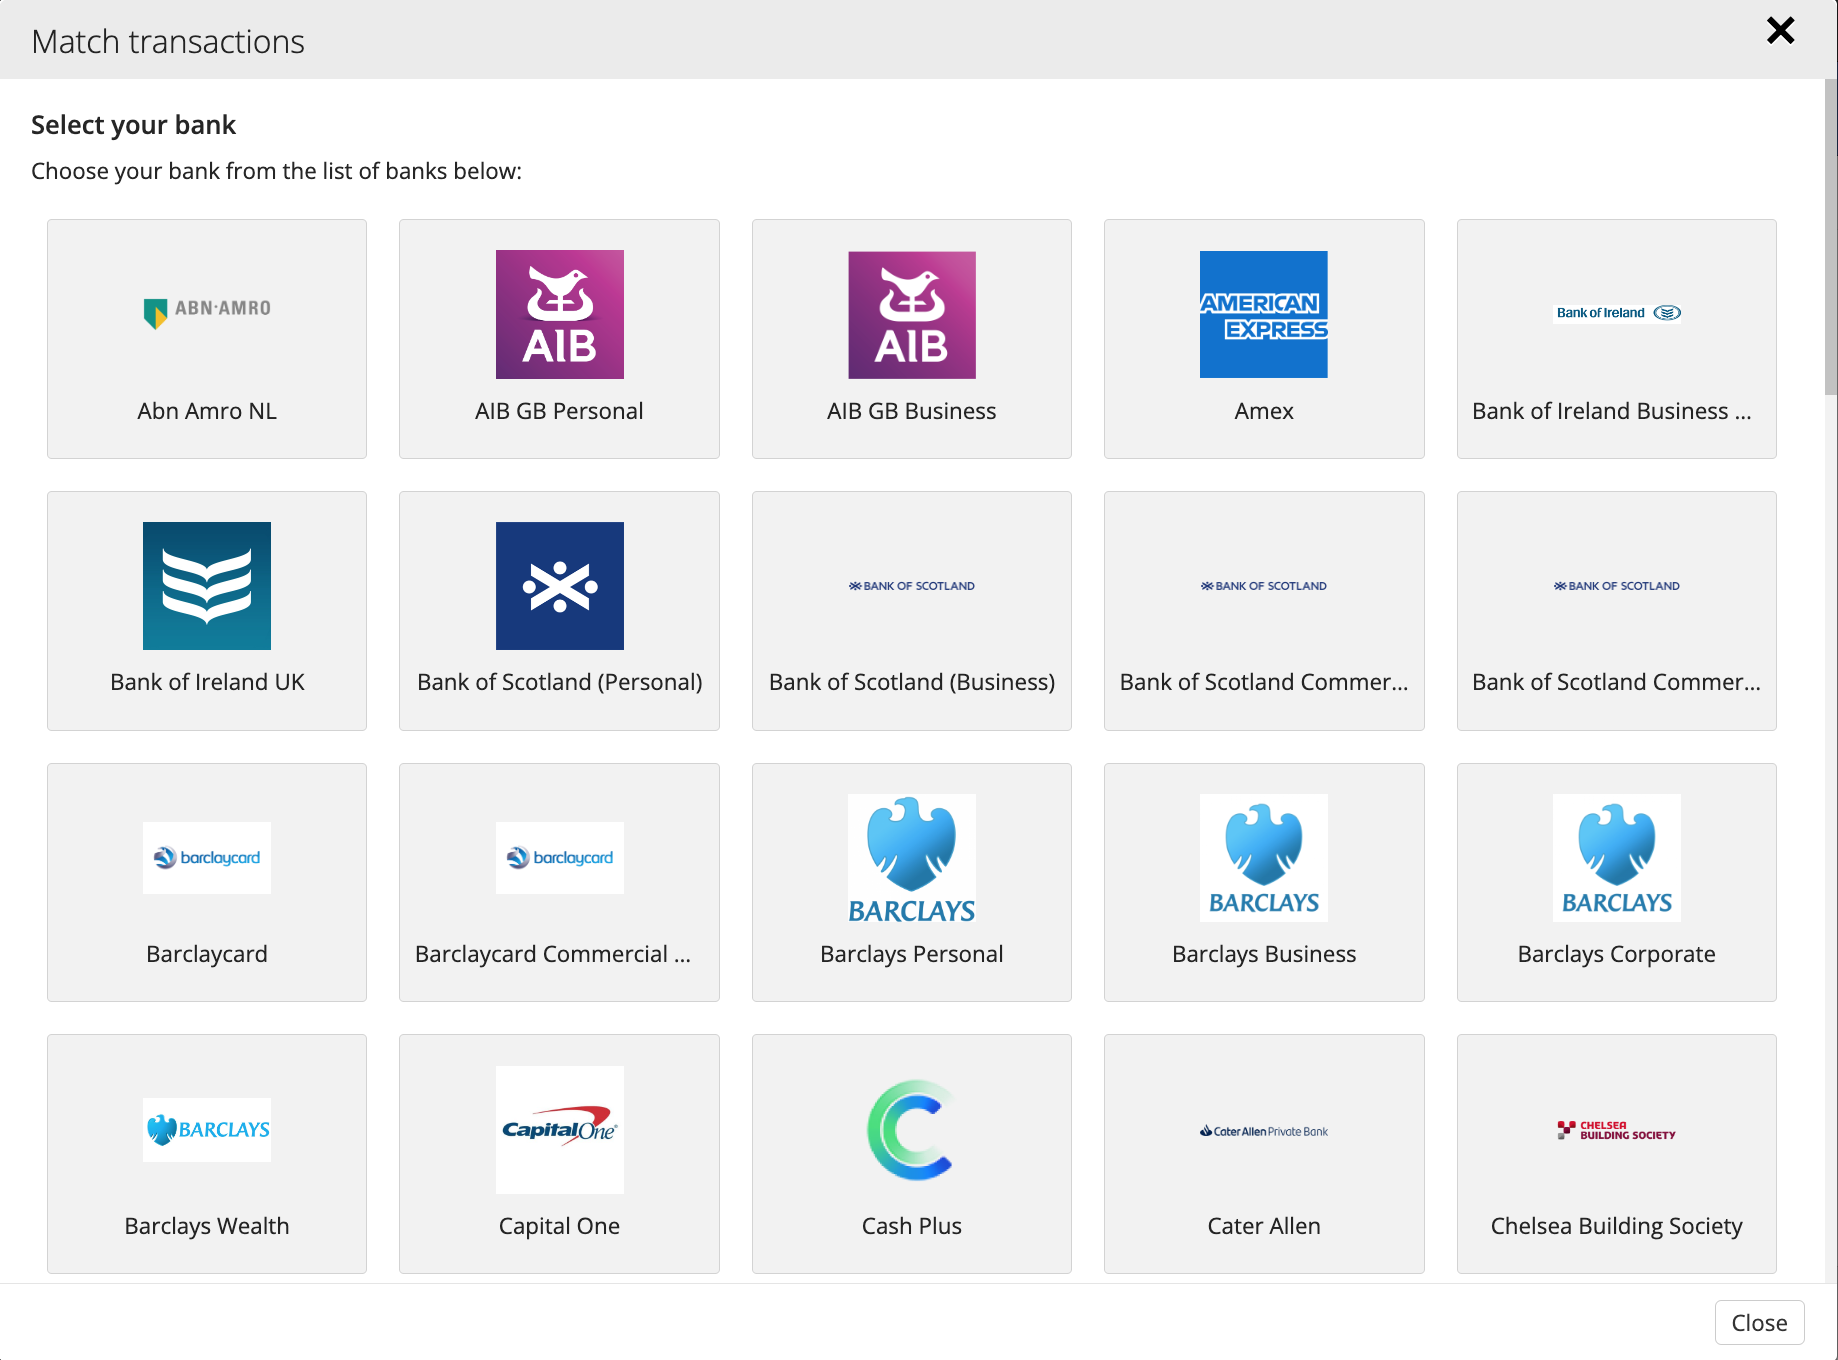Choose Bank of Scotland (Business) tile
Viewport: 1838px width, 1360px height.
pyautogui.click(x=912, y=611)
